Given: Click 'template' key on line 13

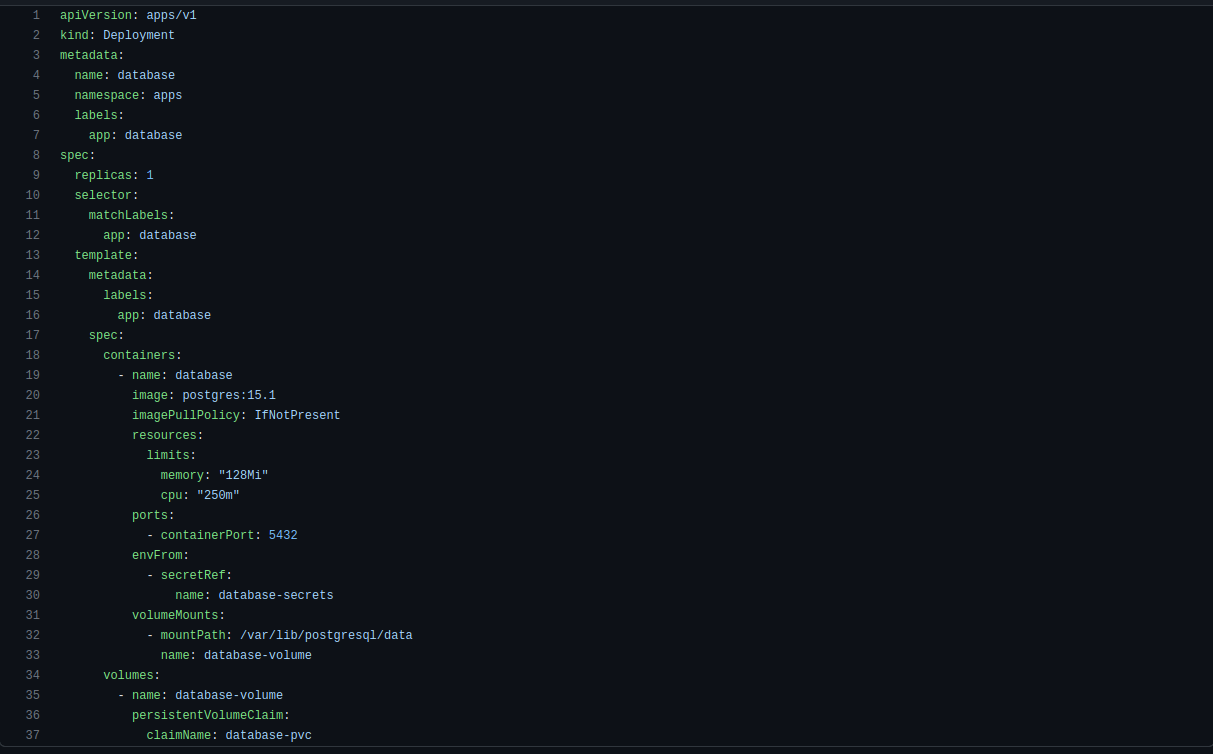Looking at the screenshot, I should click(x=103, y=255).
